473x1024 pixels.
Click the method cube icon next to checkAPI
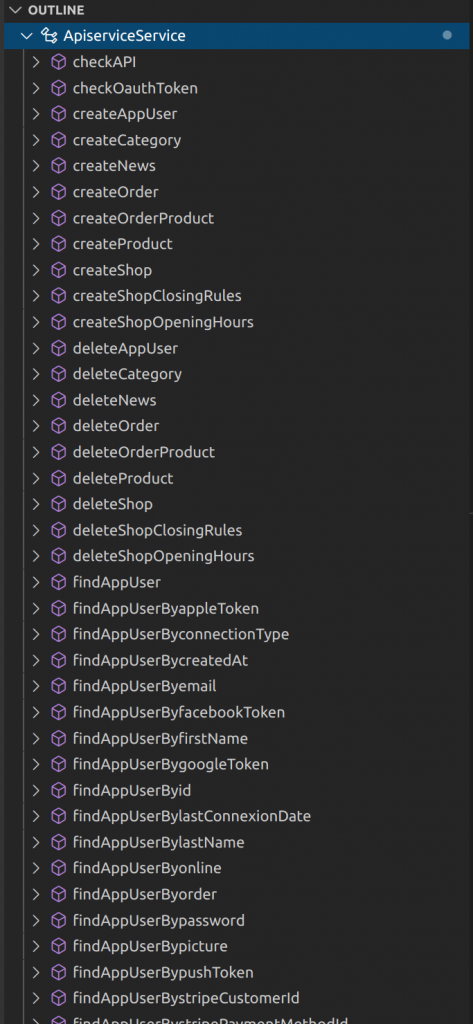click(x=59, y=62)
